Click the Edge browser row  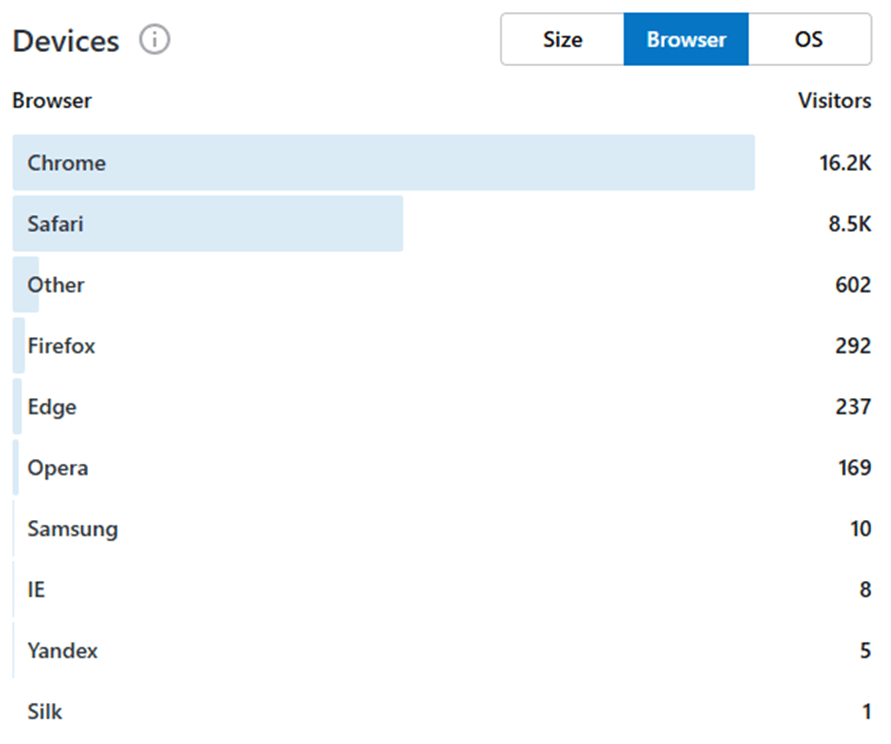click(x=52, y=407)
